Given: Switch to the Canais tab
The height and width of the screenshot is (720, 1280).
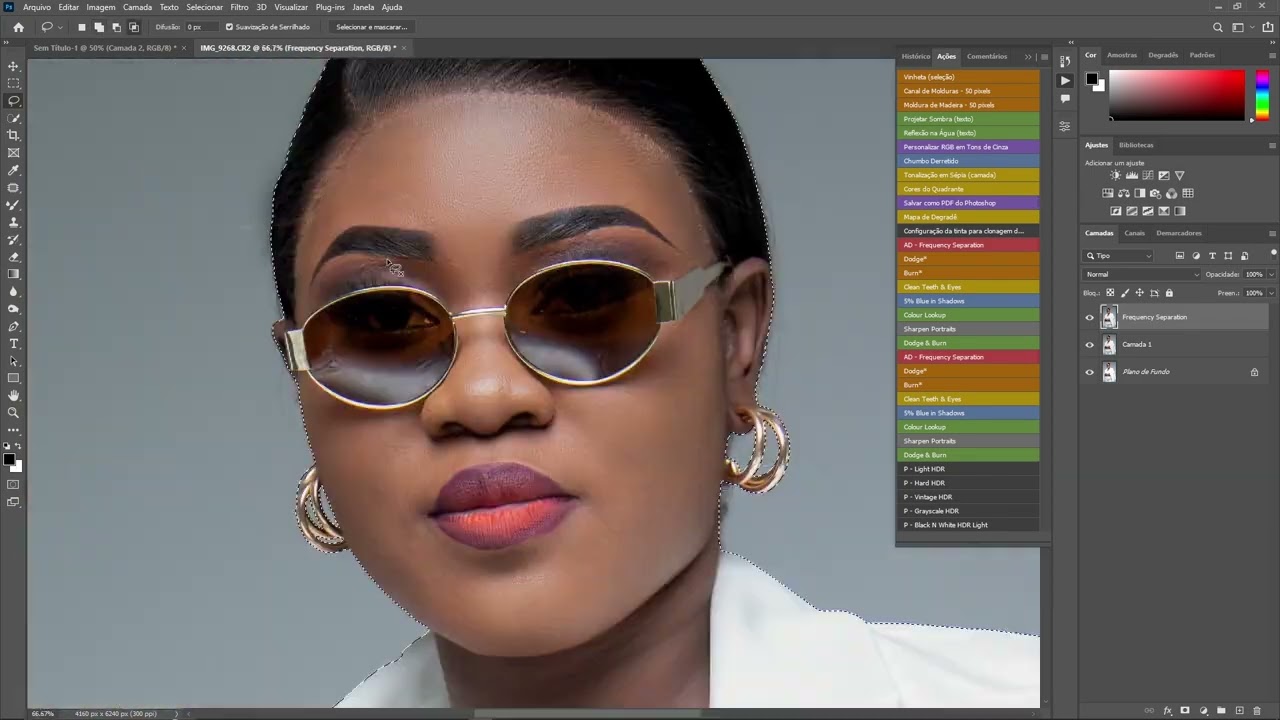Looking at the screenshot, I should click(x=1134, y=233).
